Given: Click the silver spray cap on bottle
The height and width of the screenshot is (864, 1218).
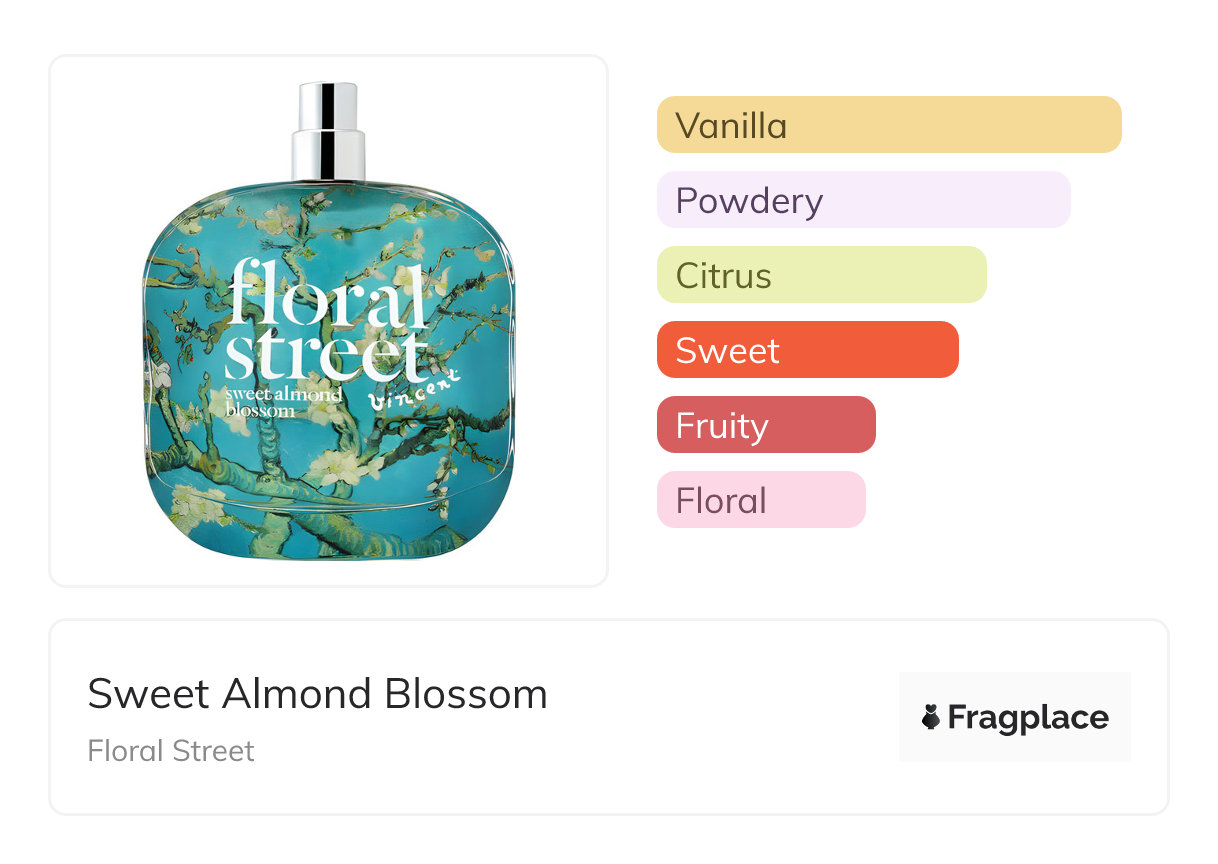Looking at the screenshot, I should coord(328,131).
